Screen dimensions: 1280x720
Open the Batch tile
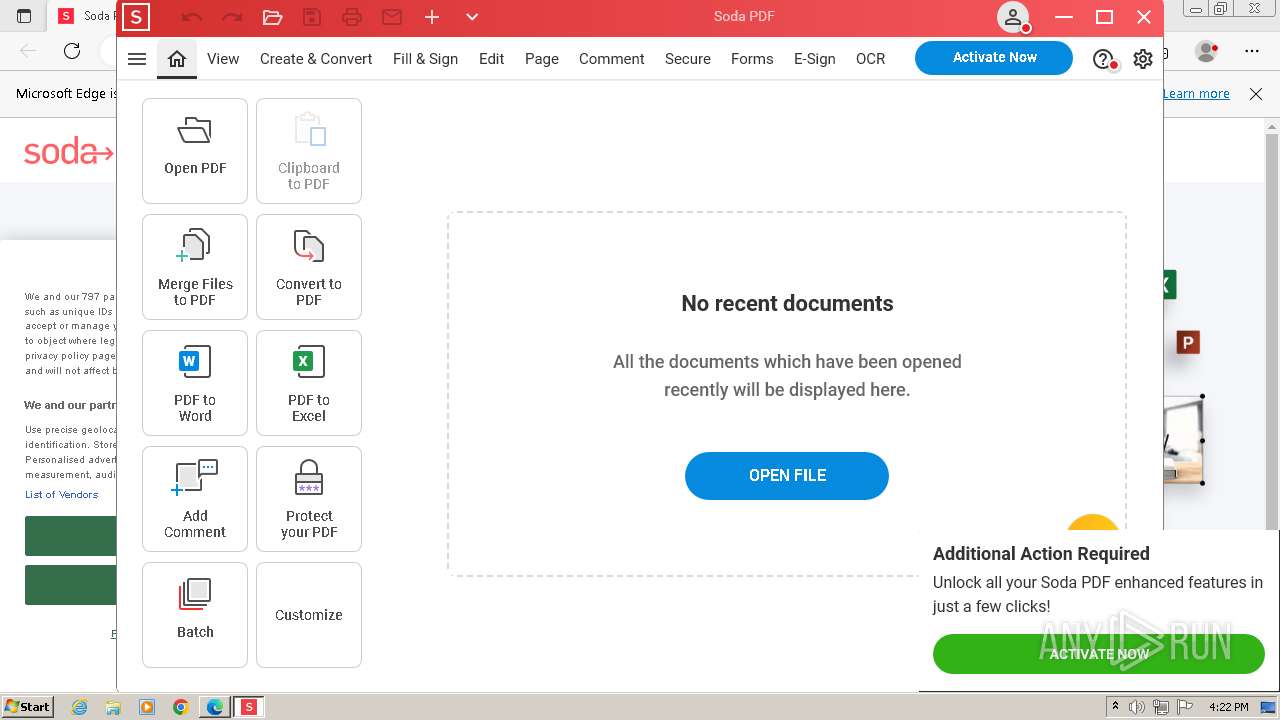[195, 615]
